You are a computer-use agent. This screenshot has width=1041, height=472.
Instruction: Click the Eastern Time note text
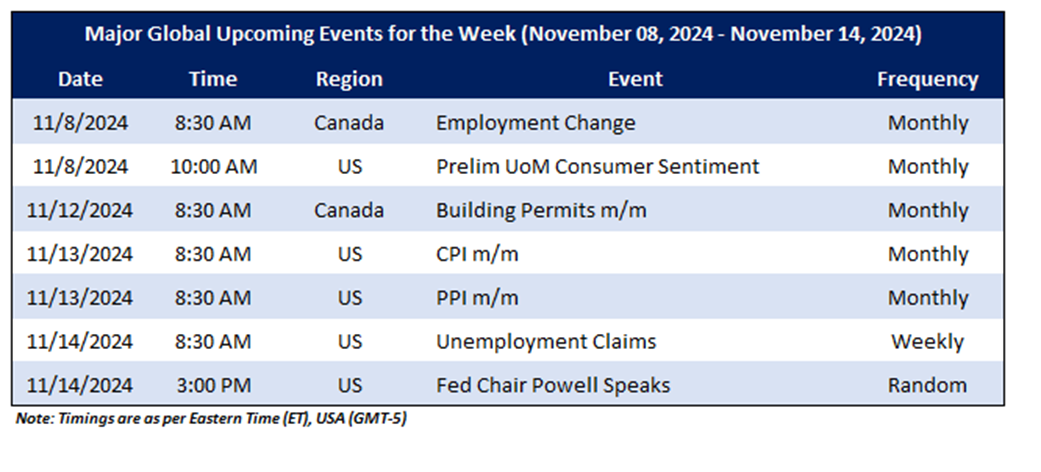[x=211, y=419]
